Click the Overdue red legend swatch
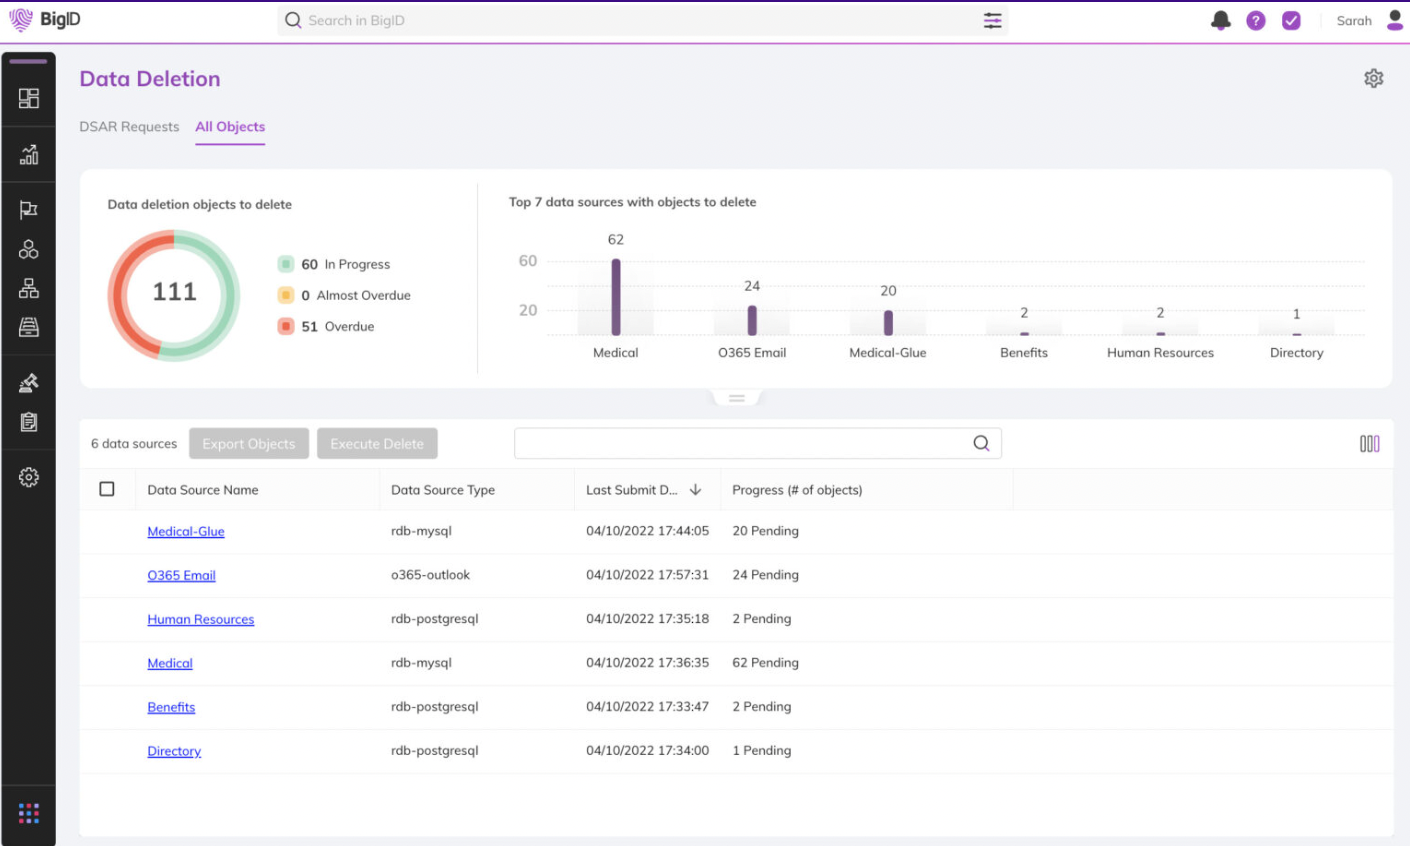The height and width of the screenshot is (846, 1410). tap(286, 326)
